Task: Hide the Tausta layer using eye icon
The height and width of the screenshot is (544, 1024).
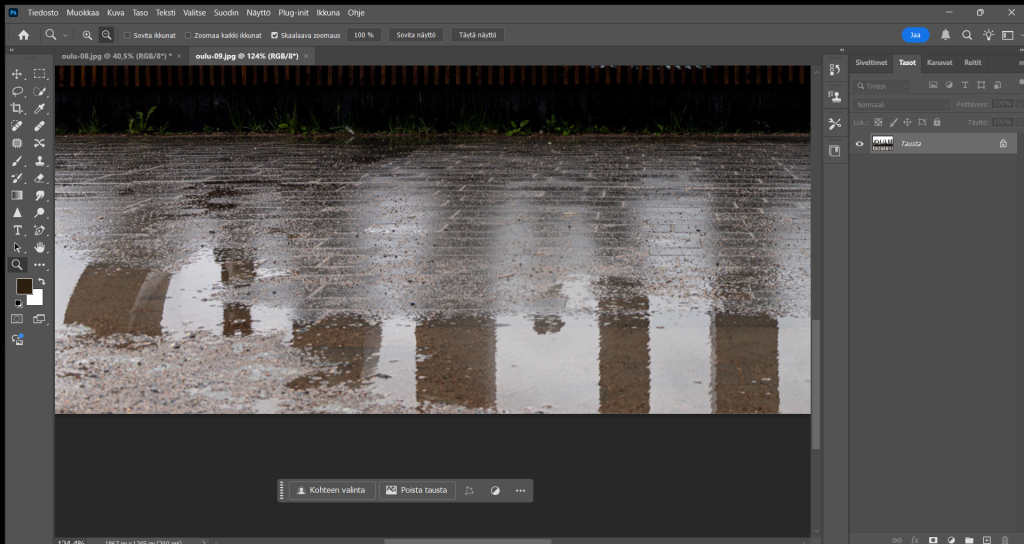Action: [859, 144]
